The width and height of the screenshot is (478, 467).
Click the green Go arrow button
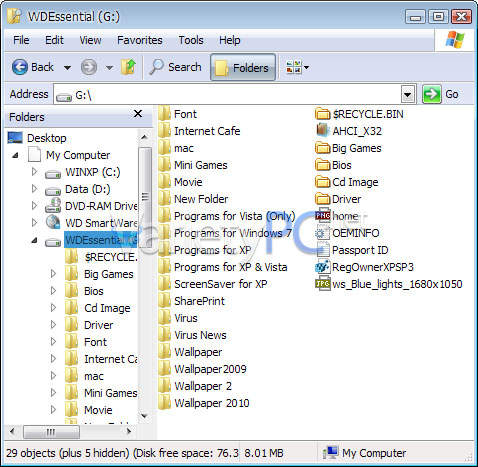[432, 94]
